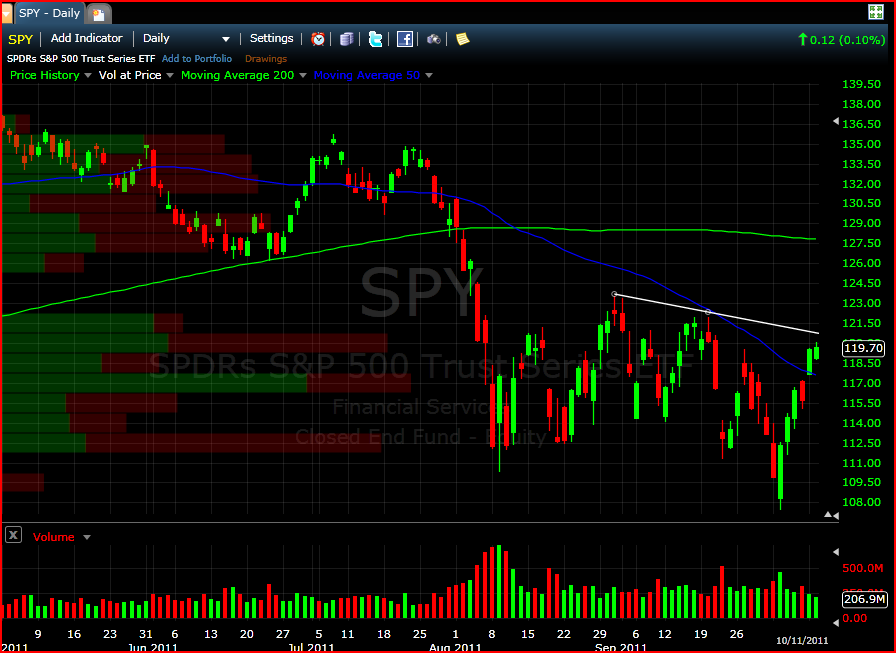Click the 139.50 price axis label
Viewport: 896px width, 653px height.
pyautogui.click(x=861, y=84)
